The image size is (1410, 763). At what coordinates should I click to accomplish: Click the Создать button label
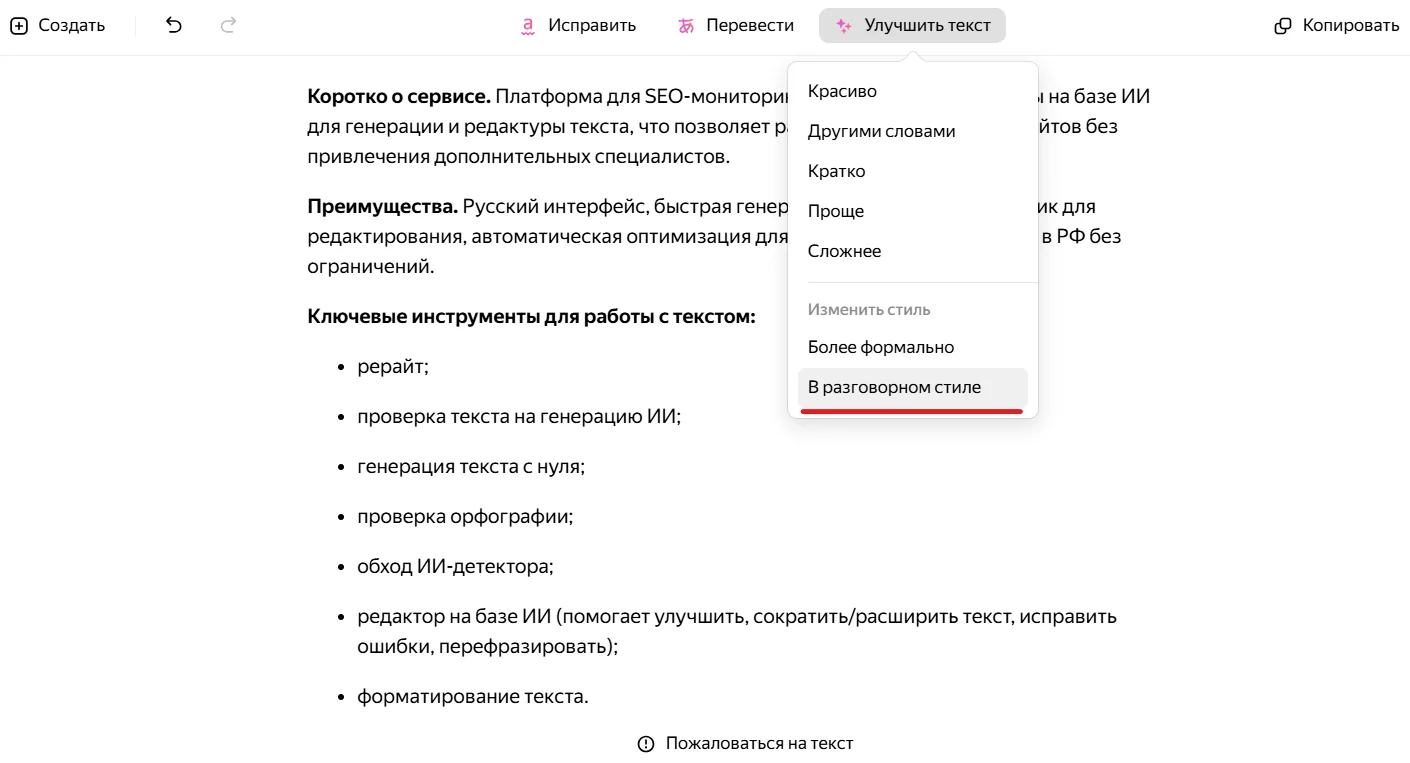coord(71,26)
